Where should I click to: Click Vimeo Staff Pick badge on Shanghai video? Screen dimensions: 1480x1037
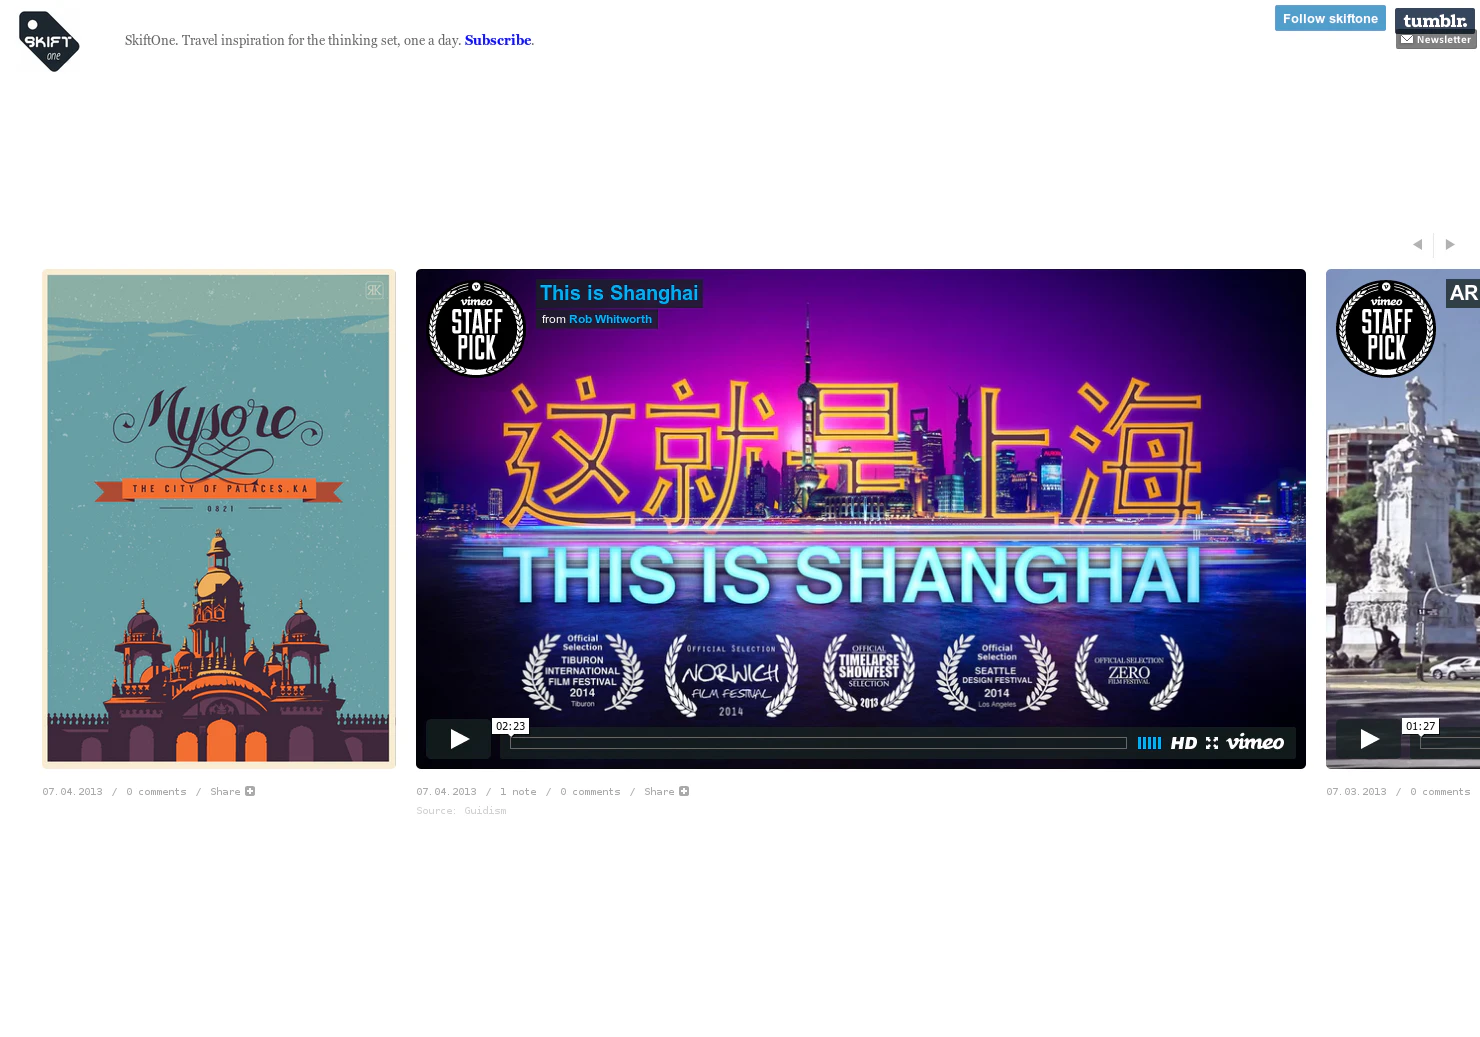477,328
